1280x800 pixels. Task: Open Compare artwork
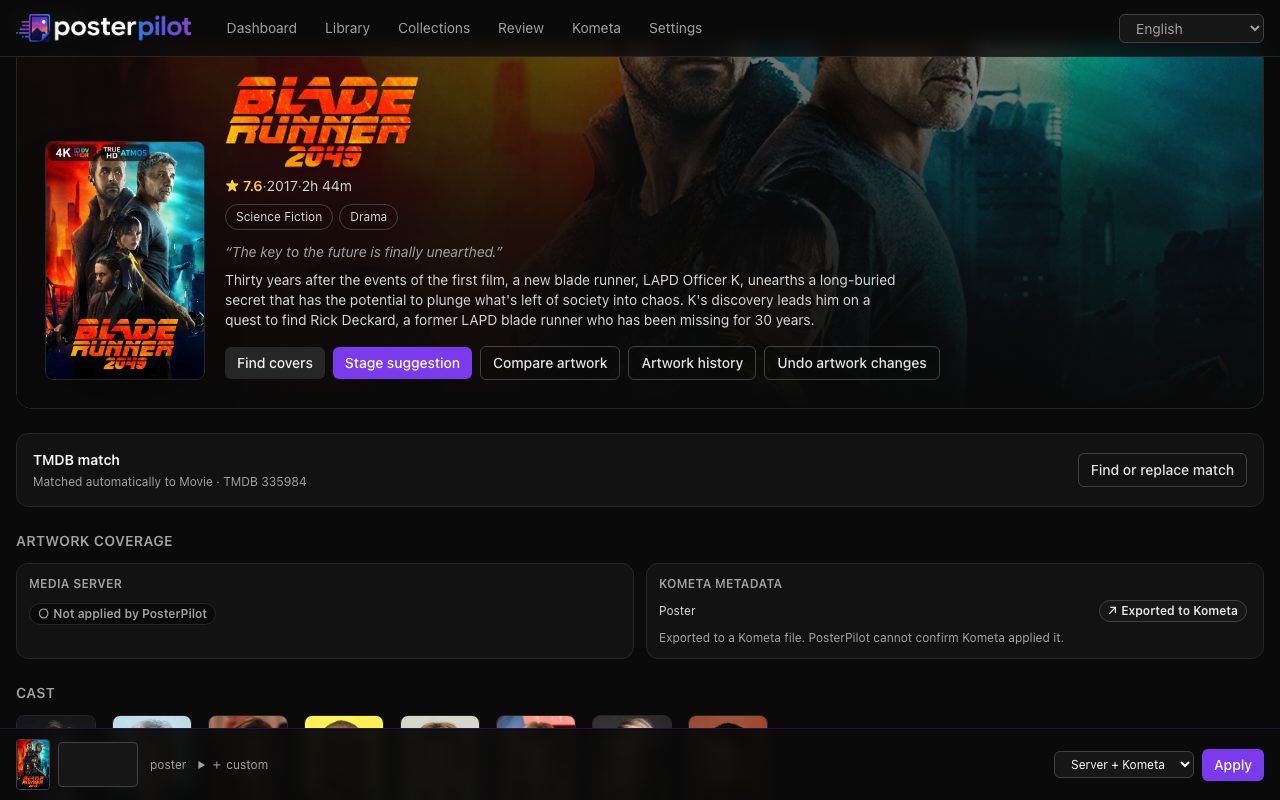(x=550, y=363)
